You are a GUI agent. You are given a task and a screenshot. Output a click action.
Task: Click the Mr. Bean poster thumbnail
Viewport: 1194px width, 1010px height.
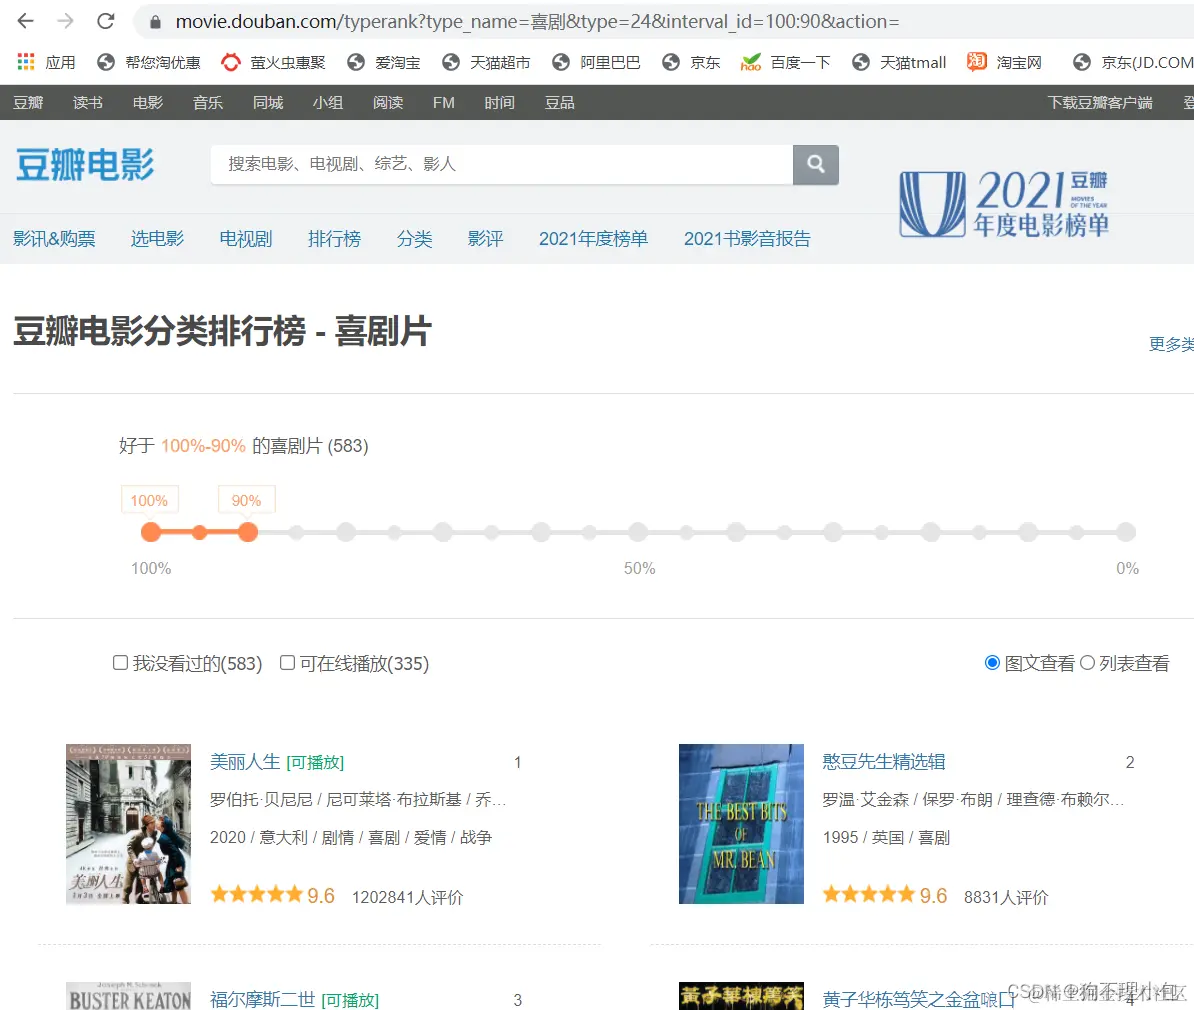[x=741, y=824]
